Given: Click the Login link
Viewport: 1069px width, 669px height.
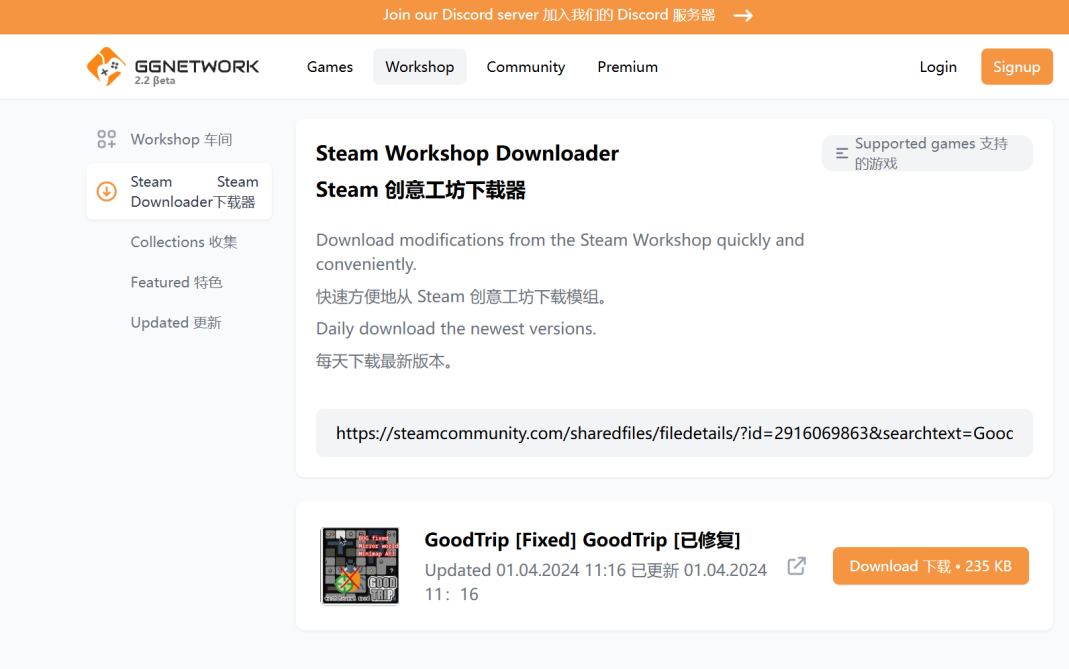Looking at the screenshot, I should point(938,67).
